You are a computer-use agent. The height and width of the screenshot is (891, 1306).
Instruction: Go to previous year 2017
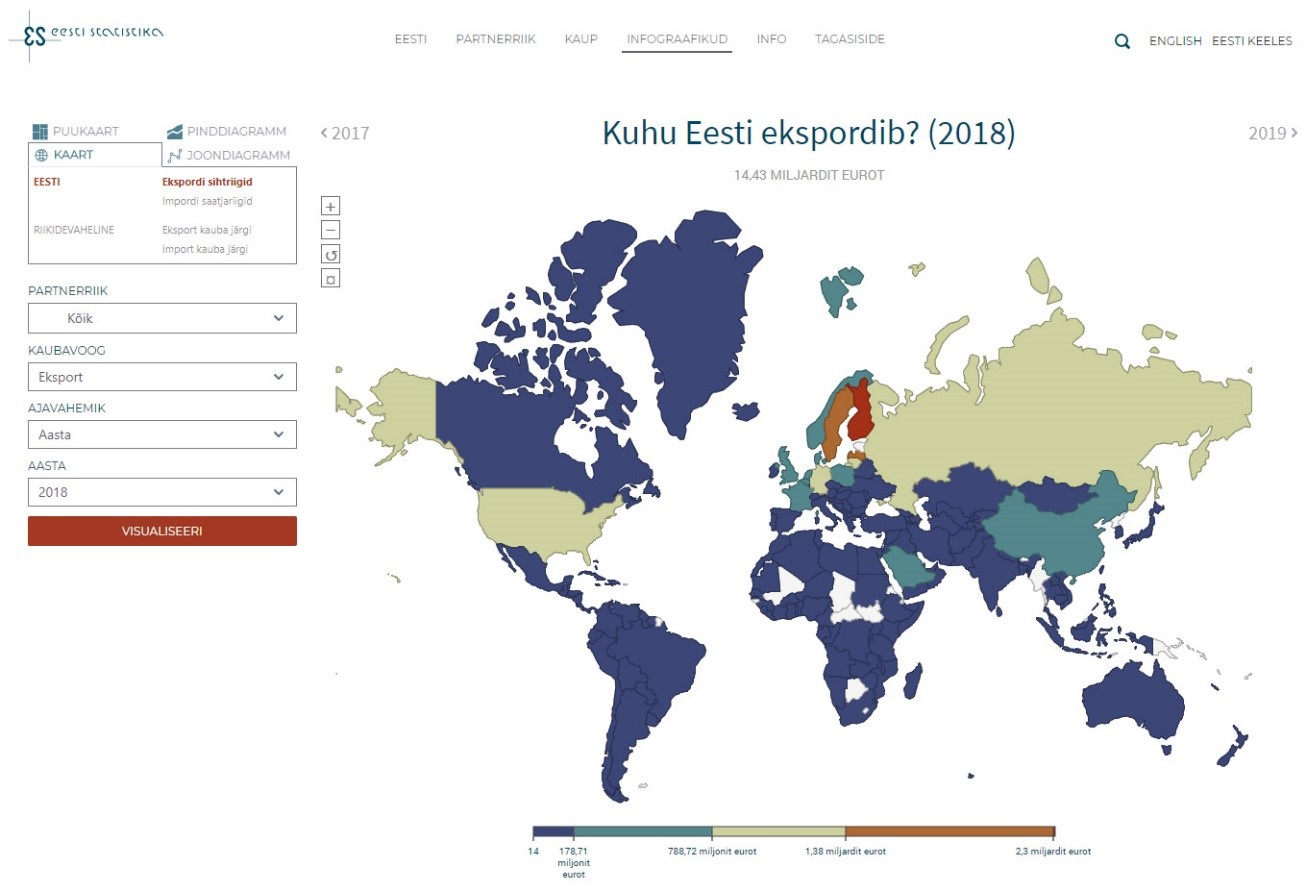tap(345, 133)
